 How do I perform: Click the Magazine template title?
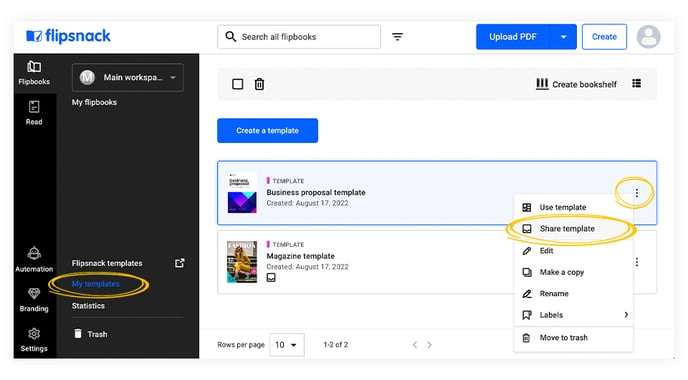tap(301, 256)
